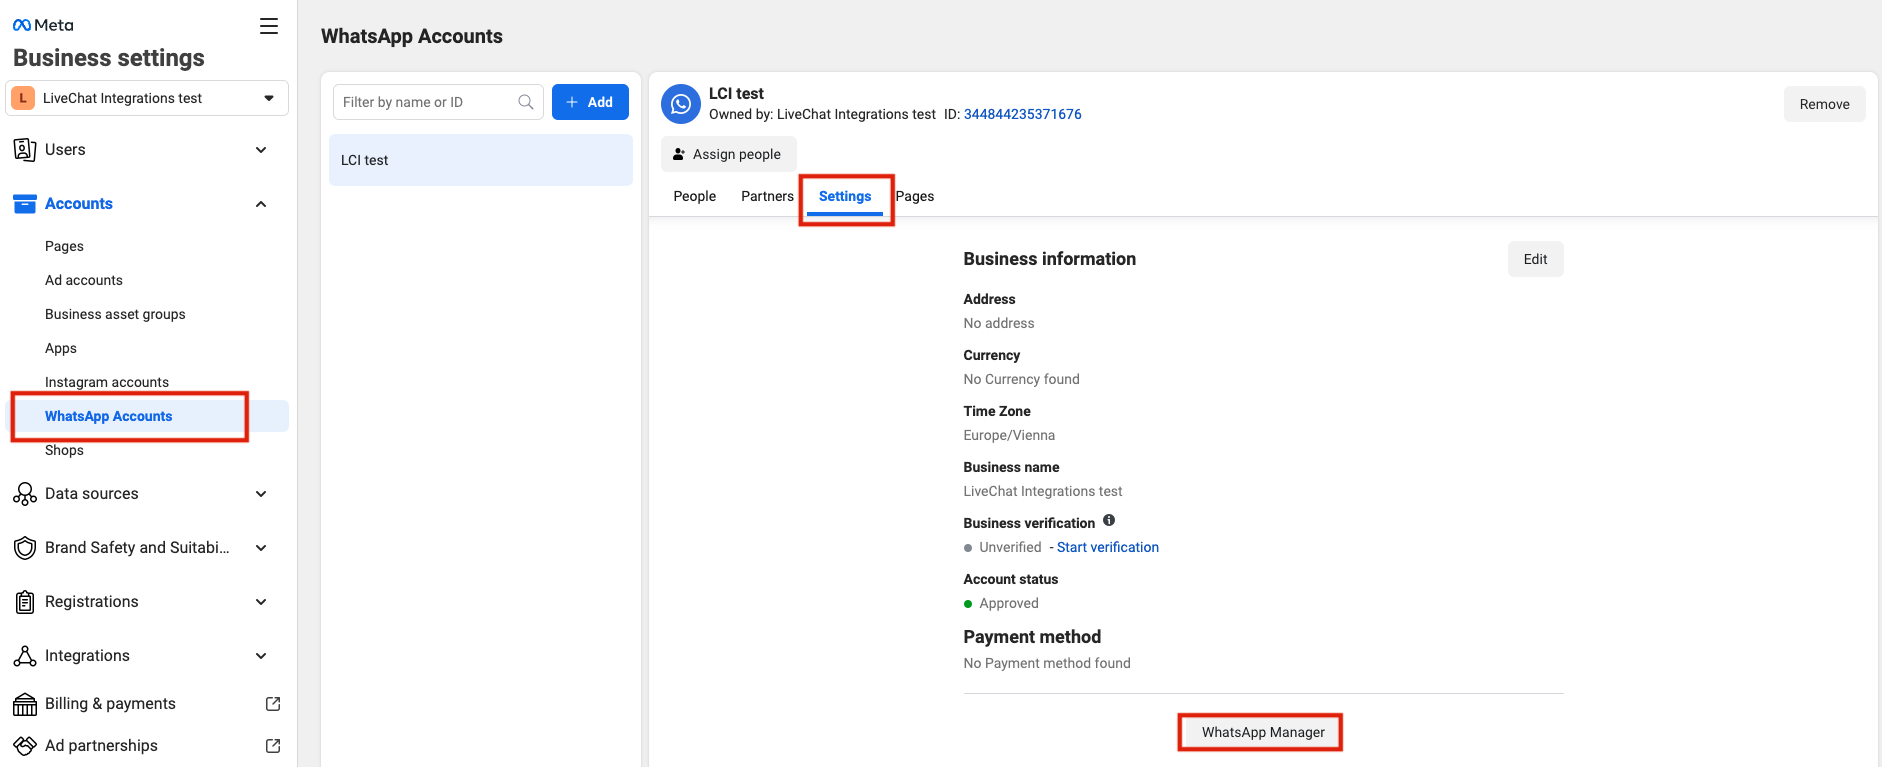Image resolution: width=1882 pixels, height=767 pixels.
Task: Click the WhatsApp account logo for LCI test
Action: (681, 104)
